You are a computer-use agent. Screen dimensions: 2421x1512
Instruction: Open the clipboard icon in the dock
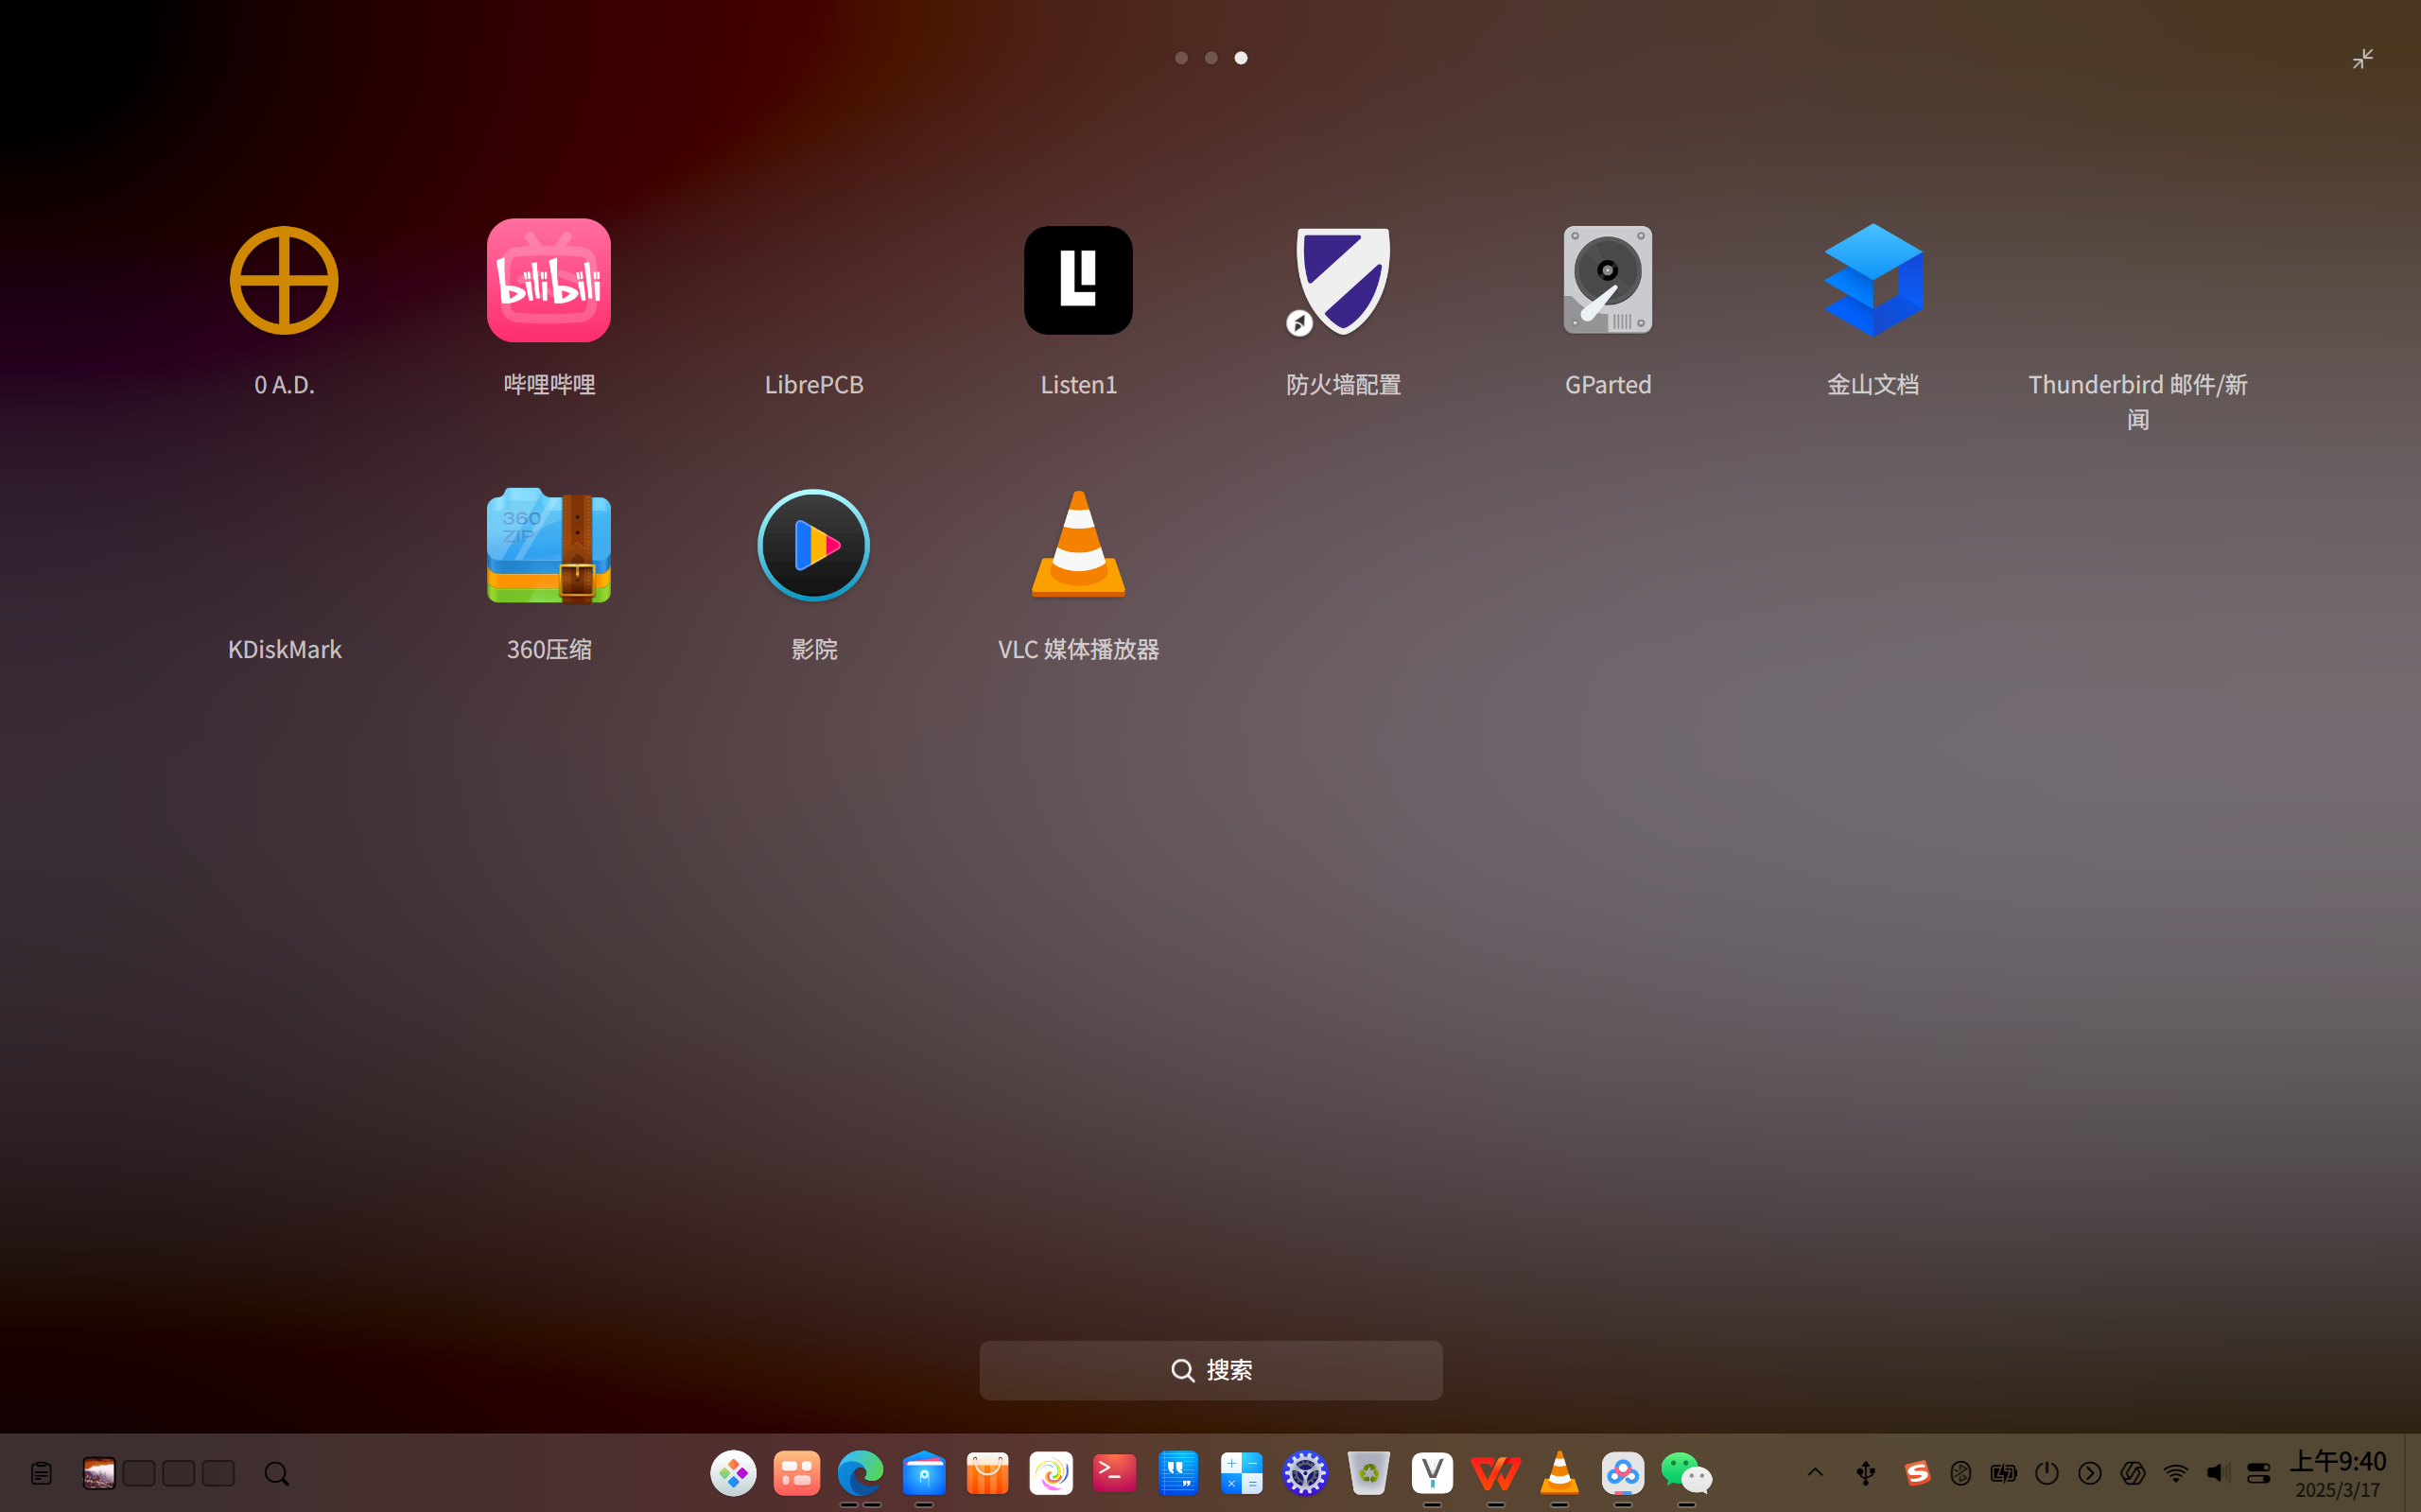click(41, 1473)
